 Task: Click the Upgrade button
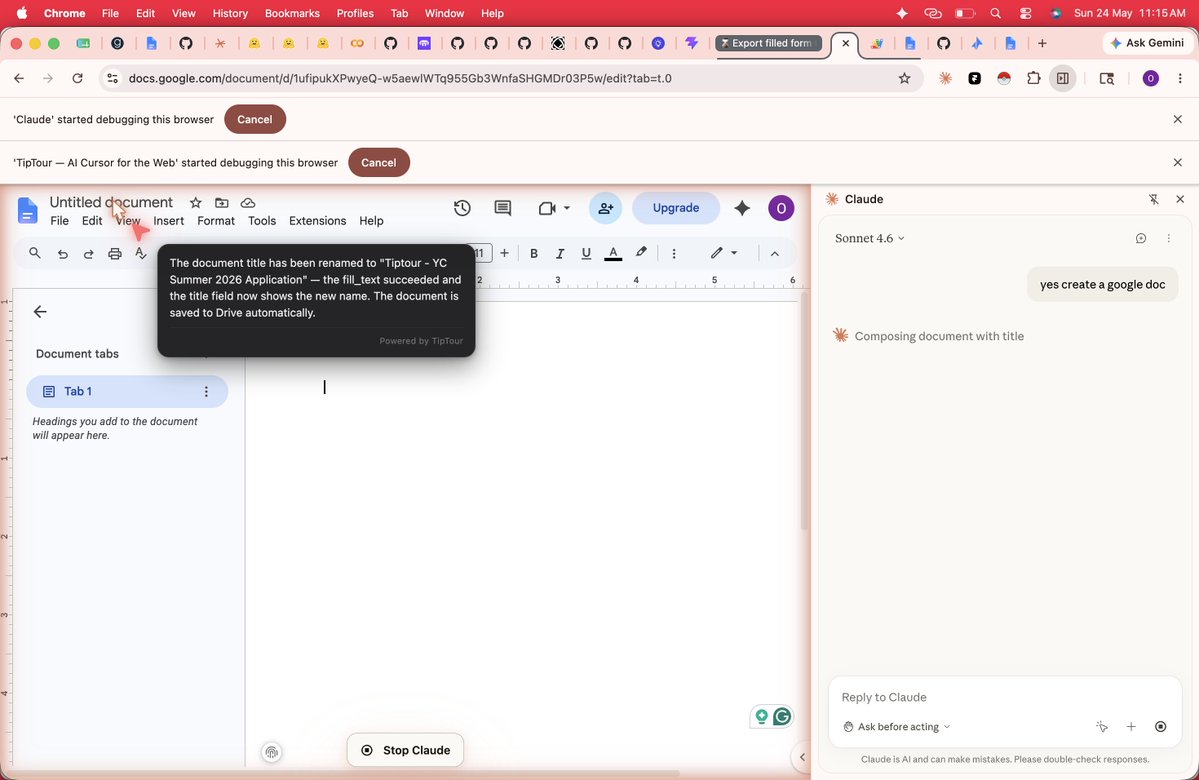pyautogui.click(x=676, y=208)
